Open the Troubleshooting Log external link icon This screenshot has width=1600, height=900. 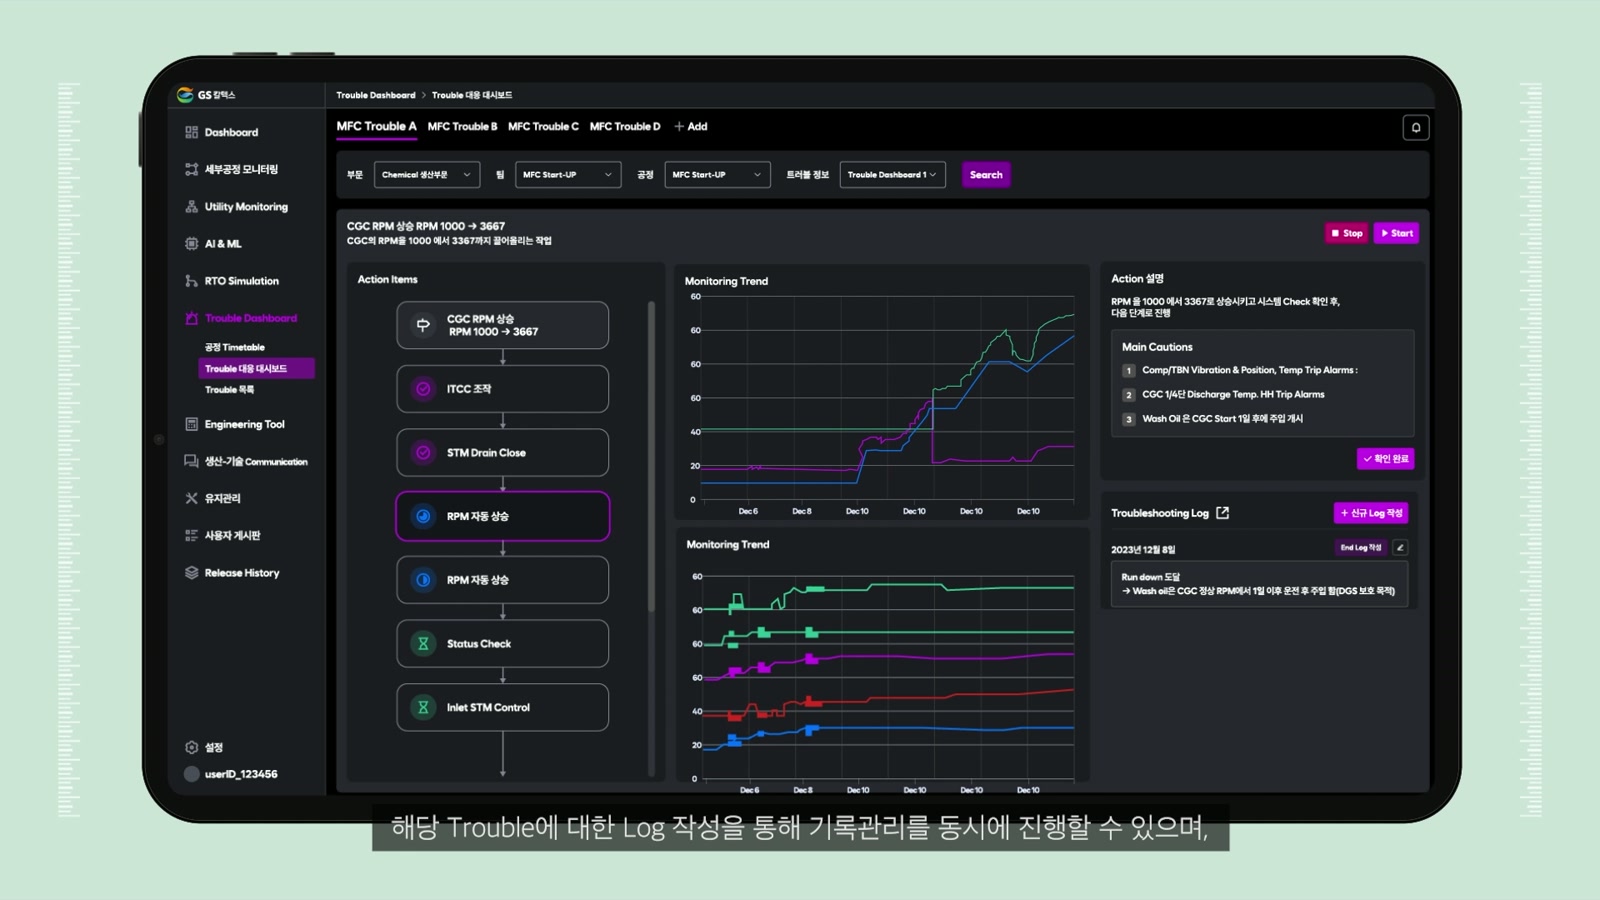click(x=1222, y=513)
